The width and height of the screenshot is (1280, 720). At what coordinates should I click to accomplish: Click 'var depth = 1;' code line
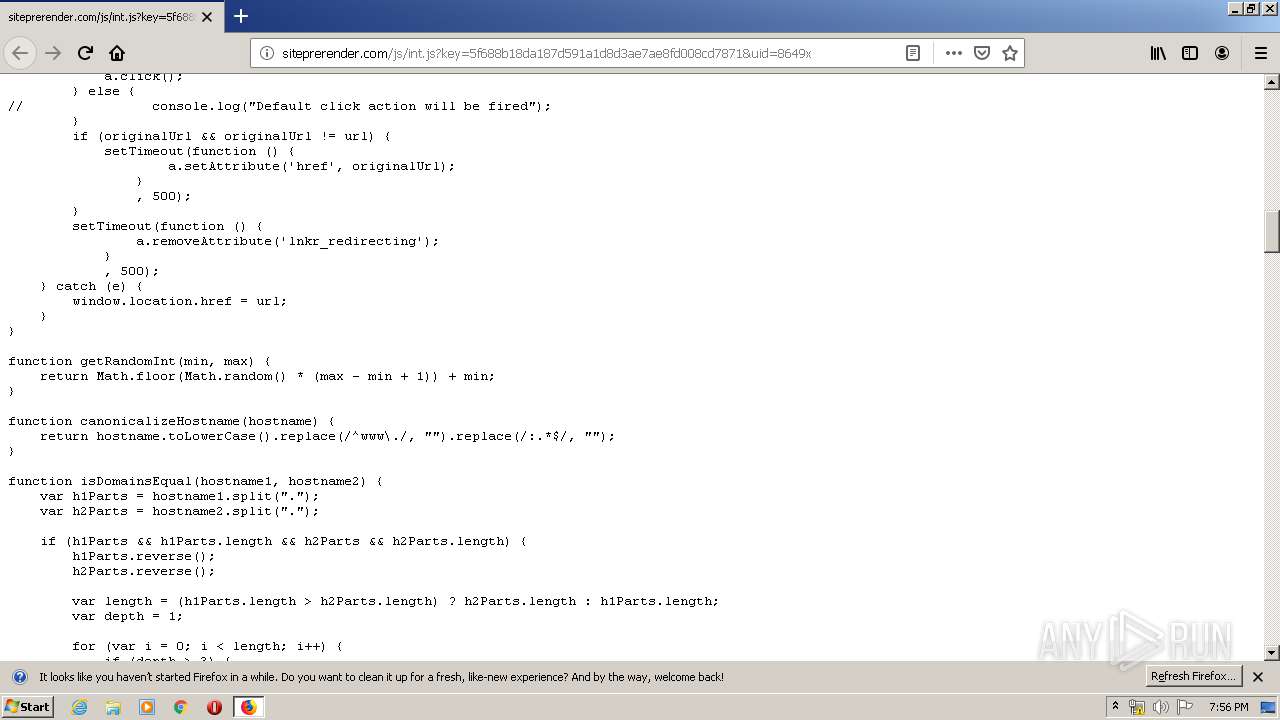click(x=127, y=616)
